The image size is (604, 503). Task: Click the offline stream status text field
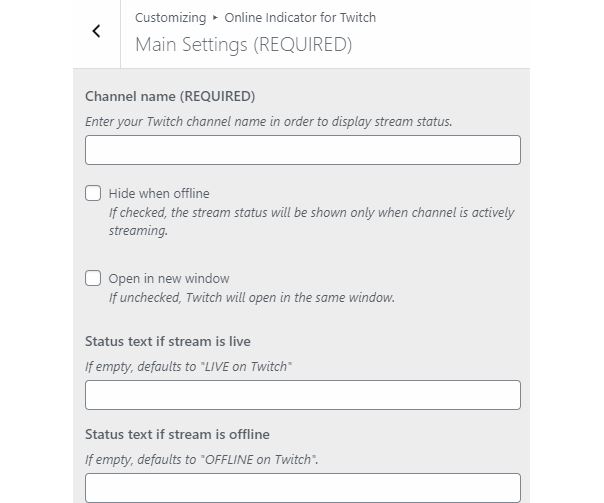(x=303, y=488)
